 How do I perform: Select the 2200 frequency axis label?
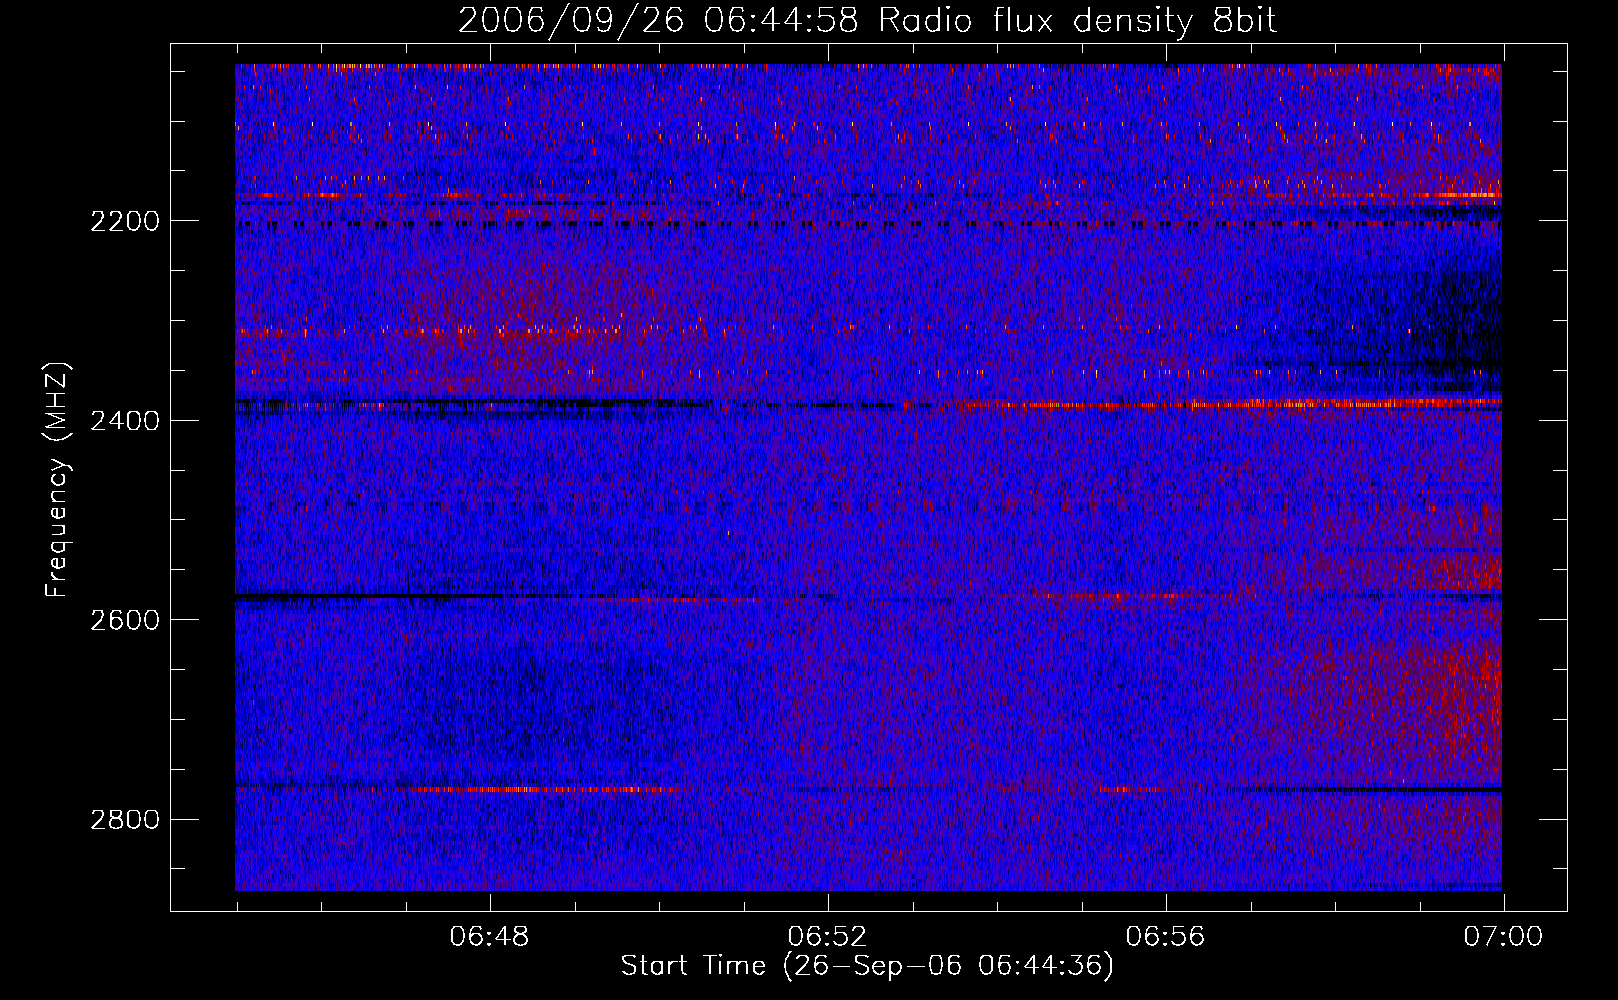(125, 221)
